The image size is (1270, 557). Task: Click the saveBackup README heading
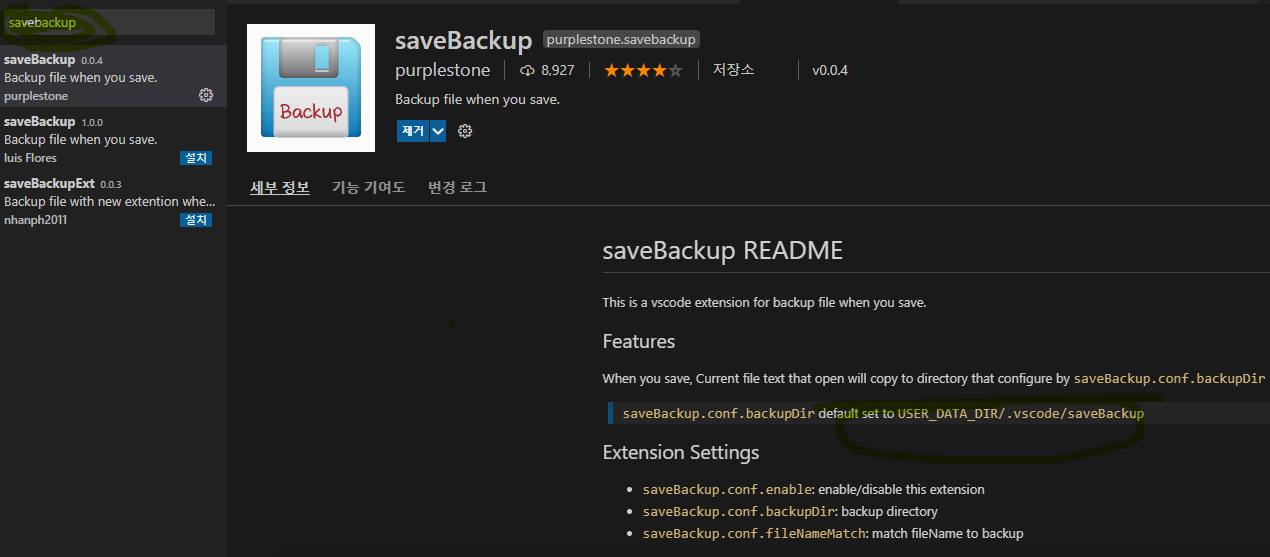pos(723,250)
